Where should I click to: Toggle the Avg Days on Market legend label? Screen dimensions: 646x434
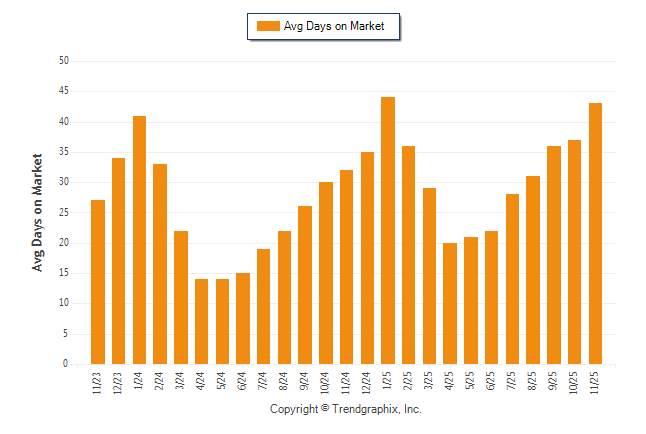(334, 26)
